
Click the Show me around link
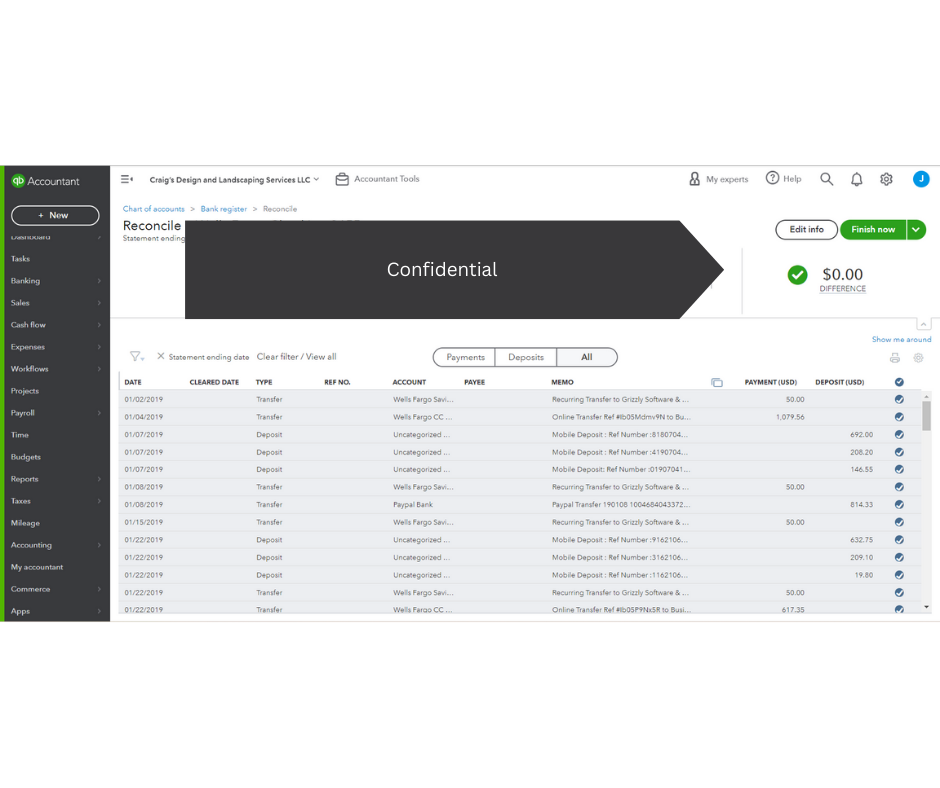point(901,339)
